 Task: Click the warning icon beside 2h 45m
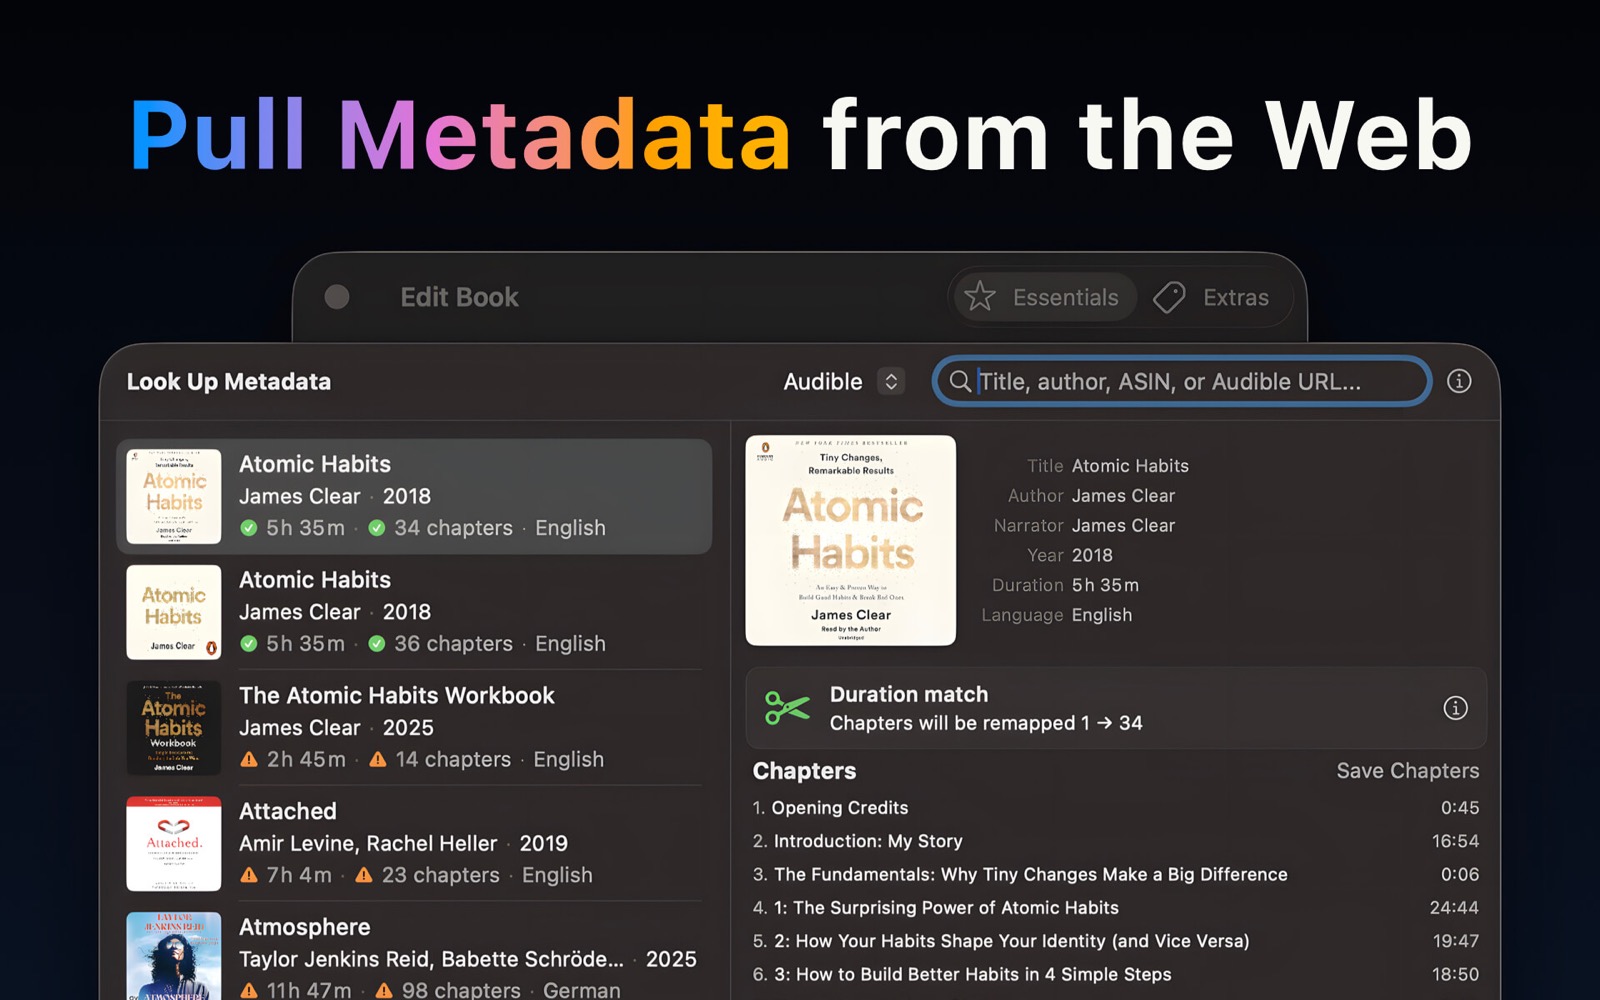pos(249,759)
